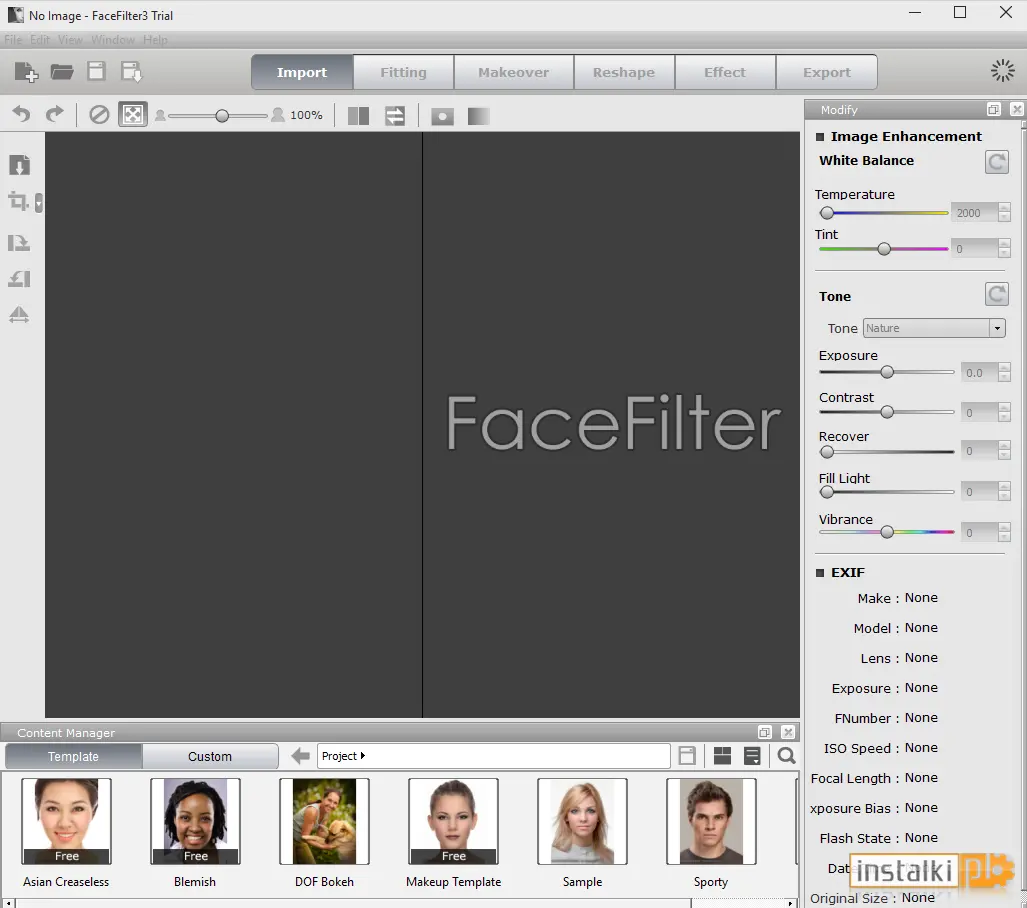Screen dimensions: 1027x908
Task: Close the Content Manager panel
Action: pyautogui.click(x=788, y=732)
